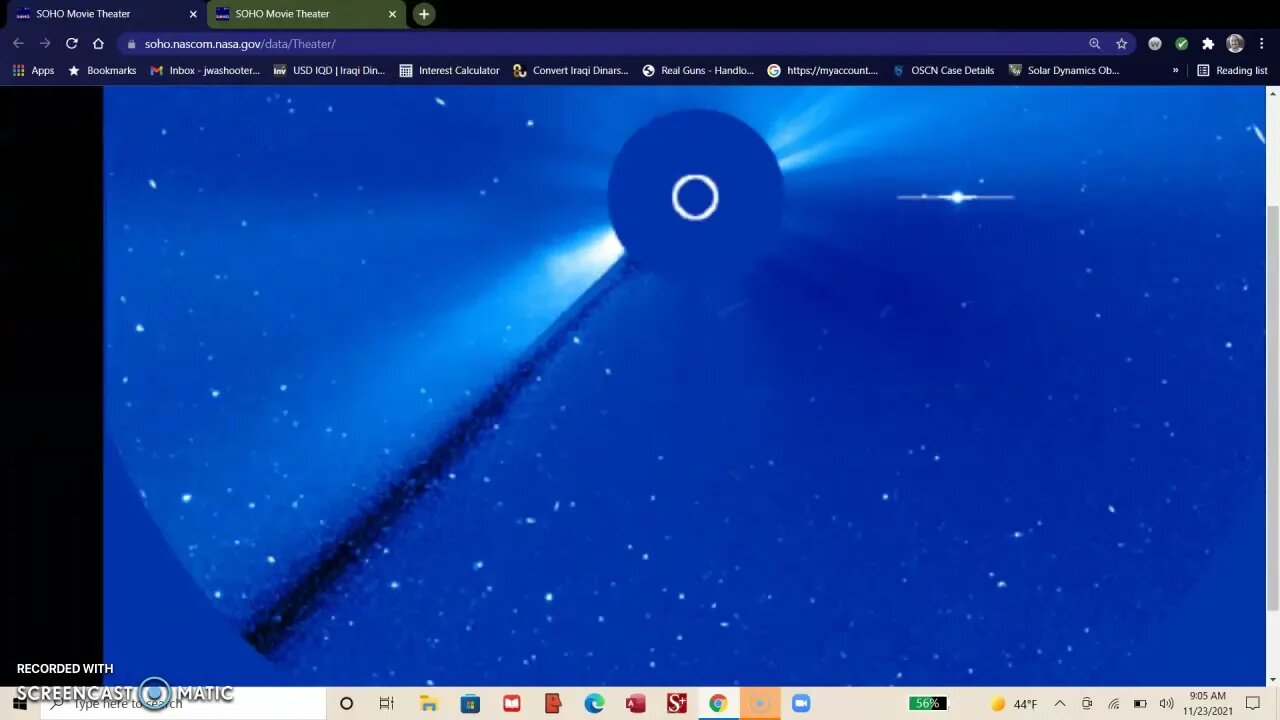Viewport: 1280px width, 720px height.
Task: Open Task View in taskbar
Action: click(x=386, y=704)
